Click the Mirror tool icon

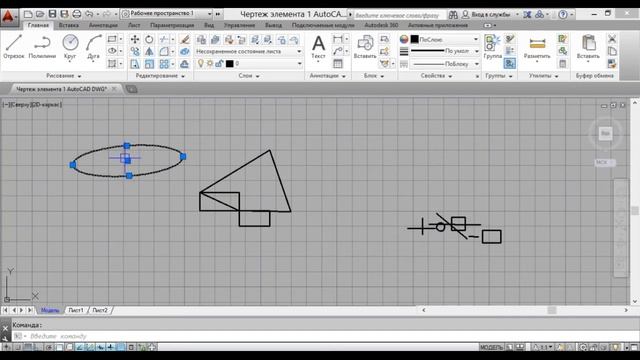[149, 51]
